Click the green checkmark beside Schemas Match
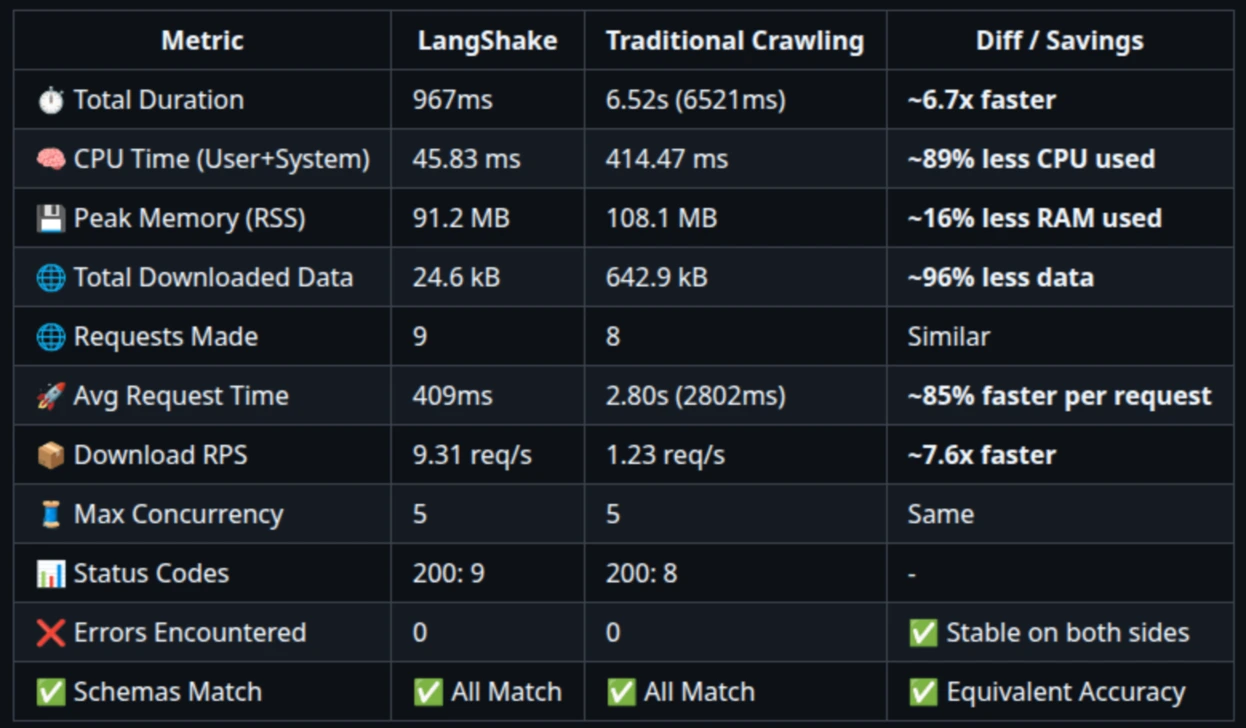The width and height of the screenshot is (1246, 728). coord(50,692)
